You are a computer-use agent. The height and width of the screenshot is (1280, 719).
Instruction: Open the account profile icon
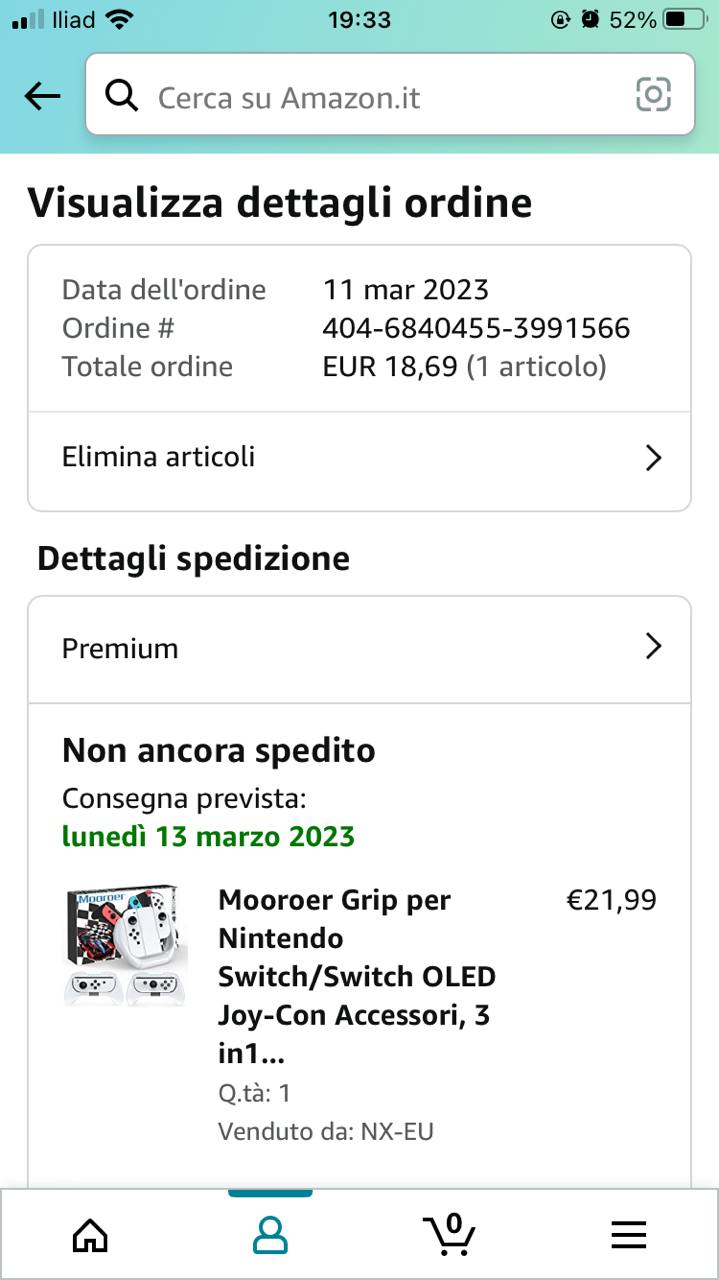(270, 1236)
